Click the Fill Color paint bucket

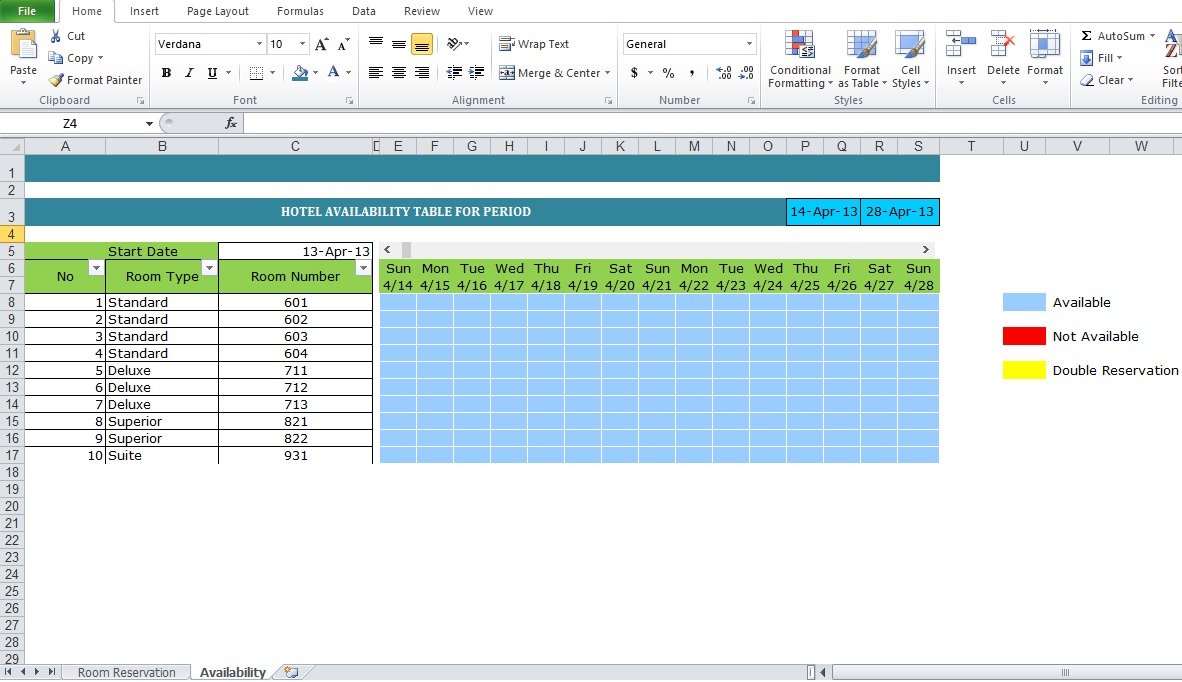click(x=300, y=73)
